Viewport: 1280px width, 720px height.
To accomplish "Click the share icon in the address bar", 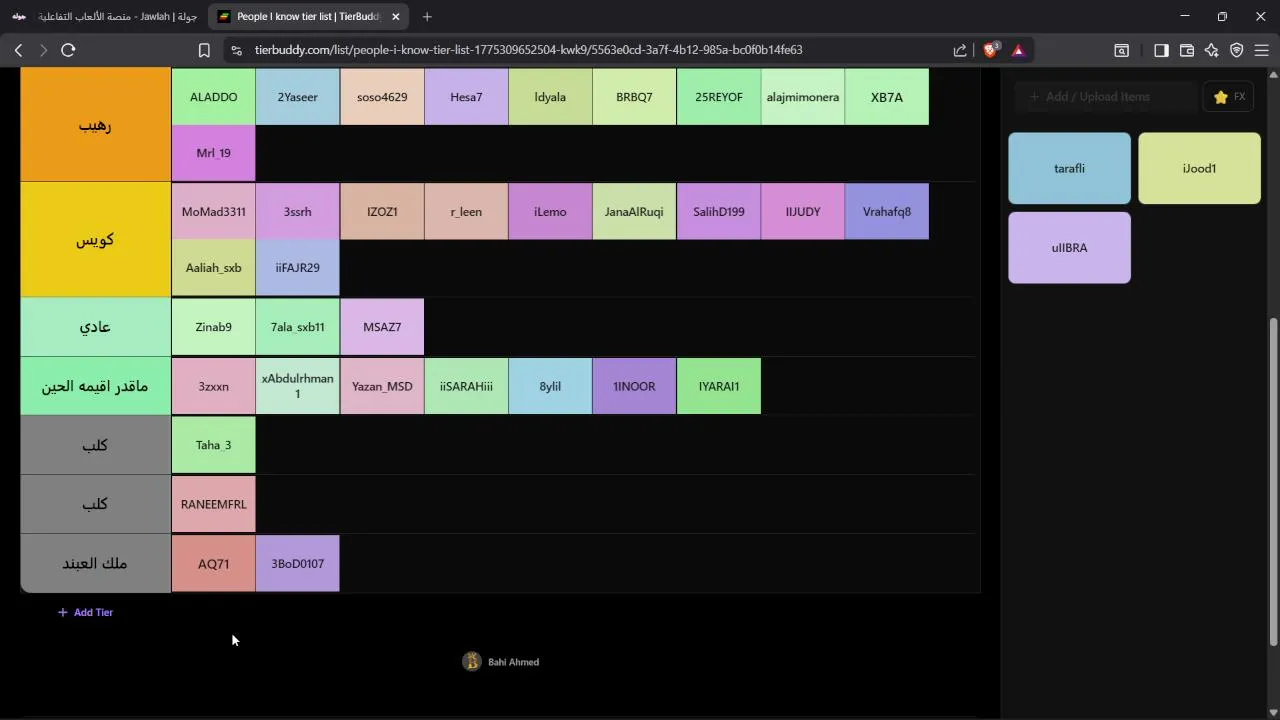I will coord(960,50).
